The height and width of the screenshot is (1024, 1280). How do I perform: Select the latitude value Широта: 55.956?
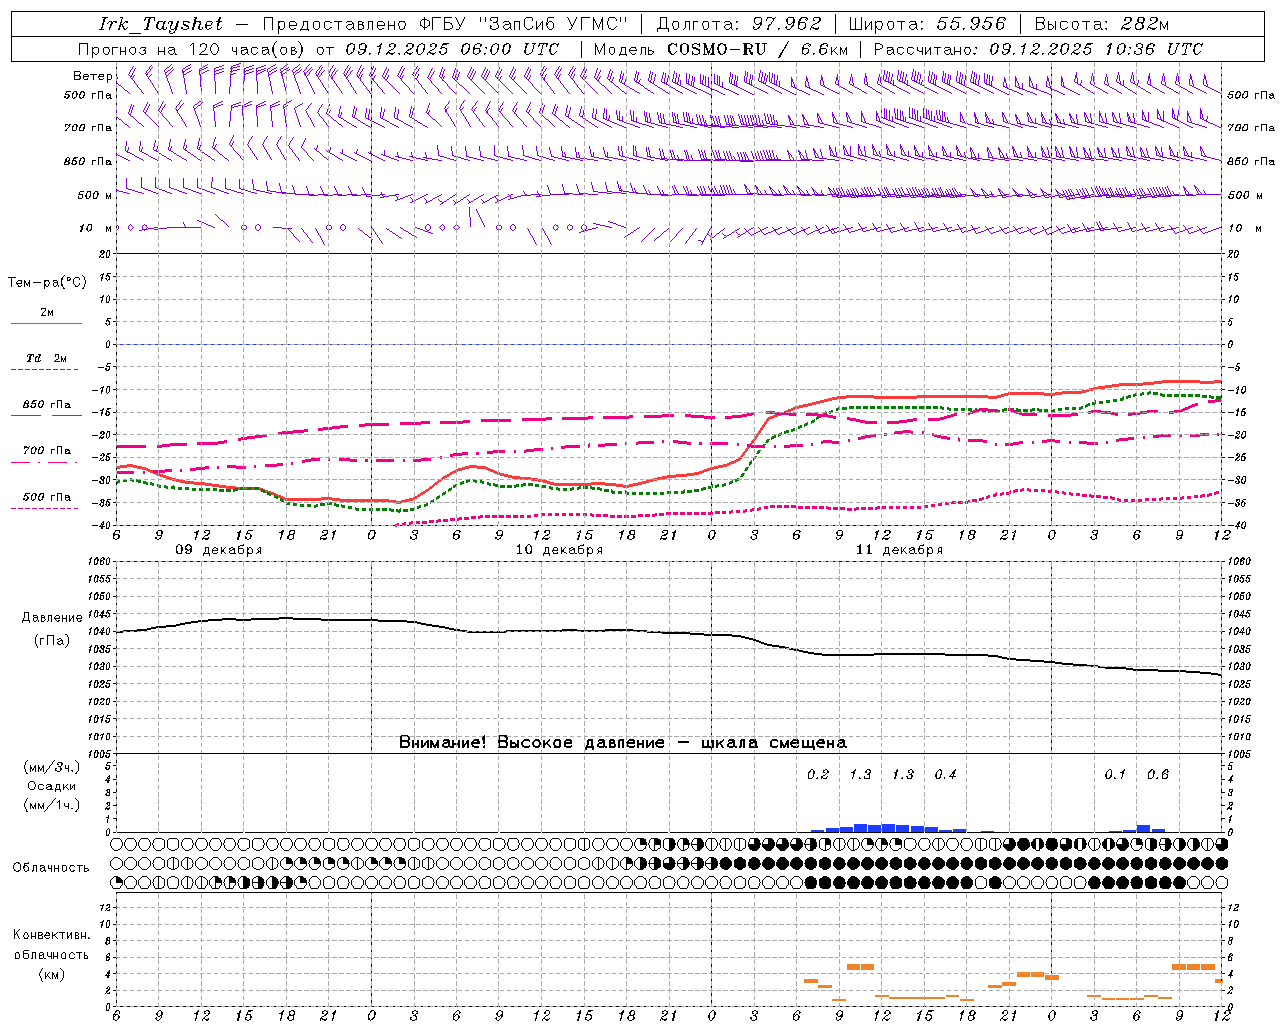coord(927,24)
